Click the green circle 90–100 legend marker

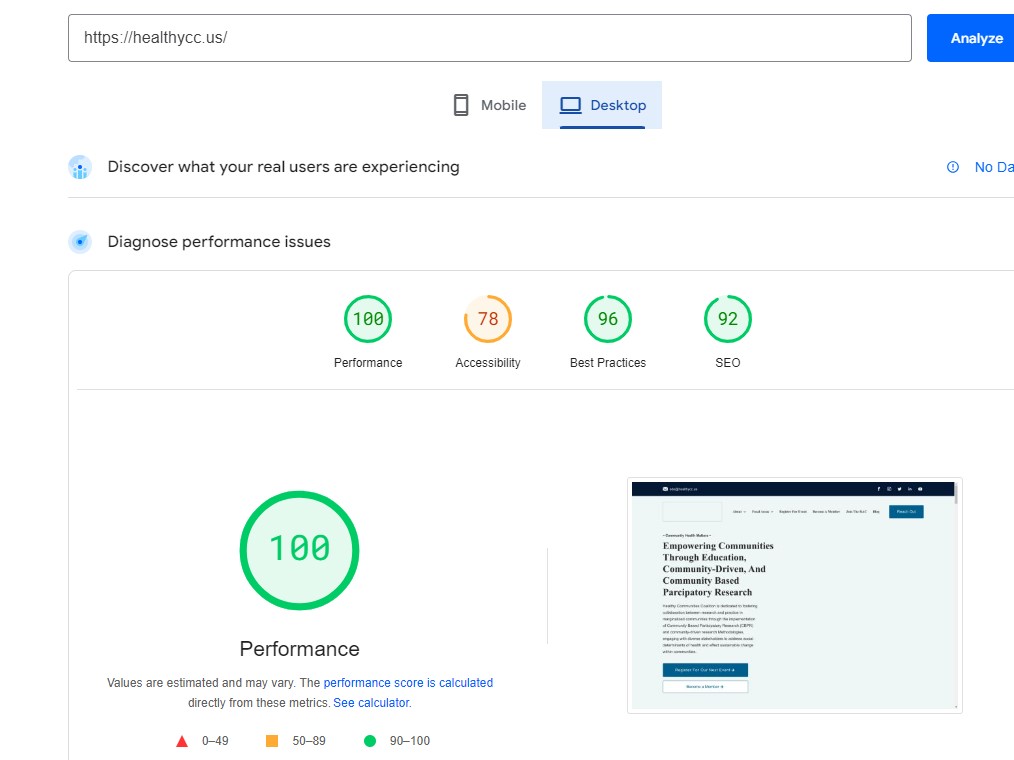370,741
